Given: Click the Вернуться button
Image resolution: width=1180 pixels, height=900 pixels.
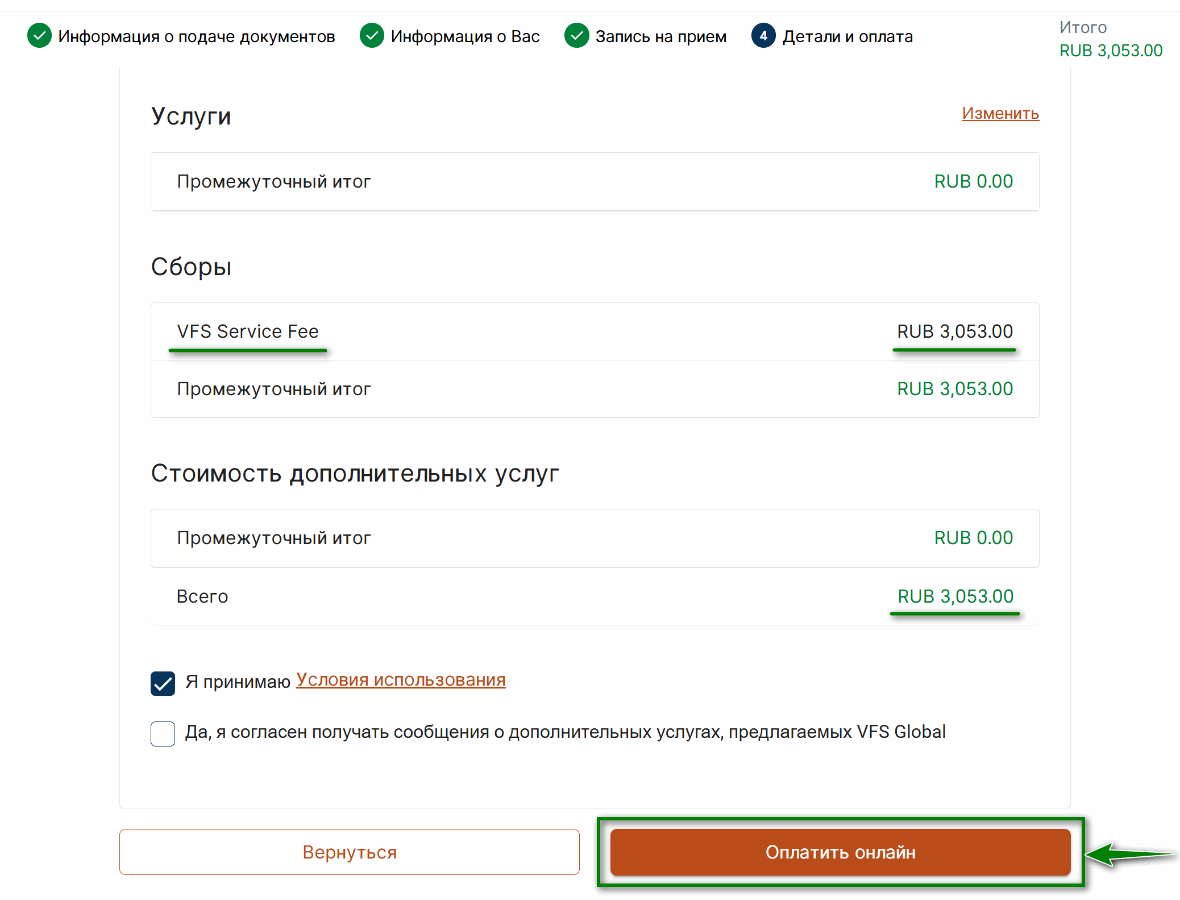Looking at the screenshot, I should (349, 852).
